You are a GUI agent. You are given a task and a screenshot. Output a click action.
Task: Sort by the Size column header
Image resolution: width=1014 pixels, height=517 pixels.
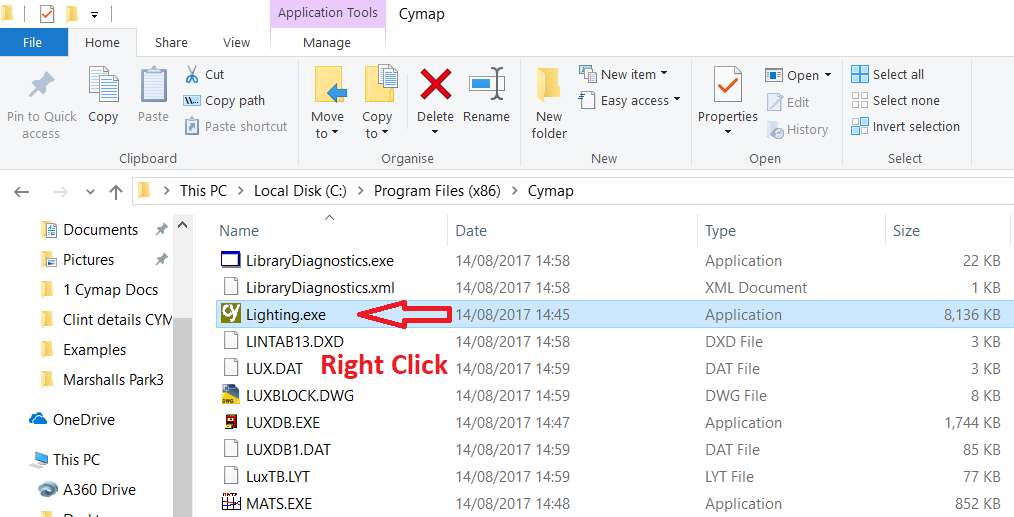[x=906, y=231]
